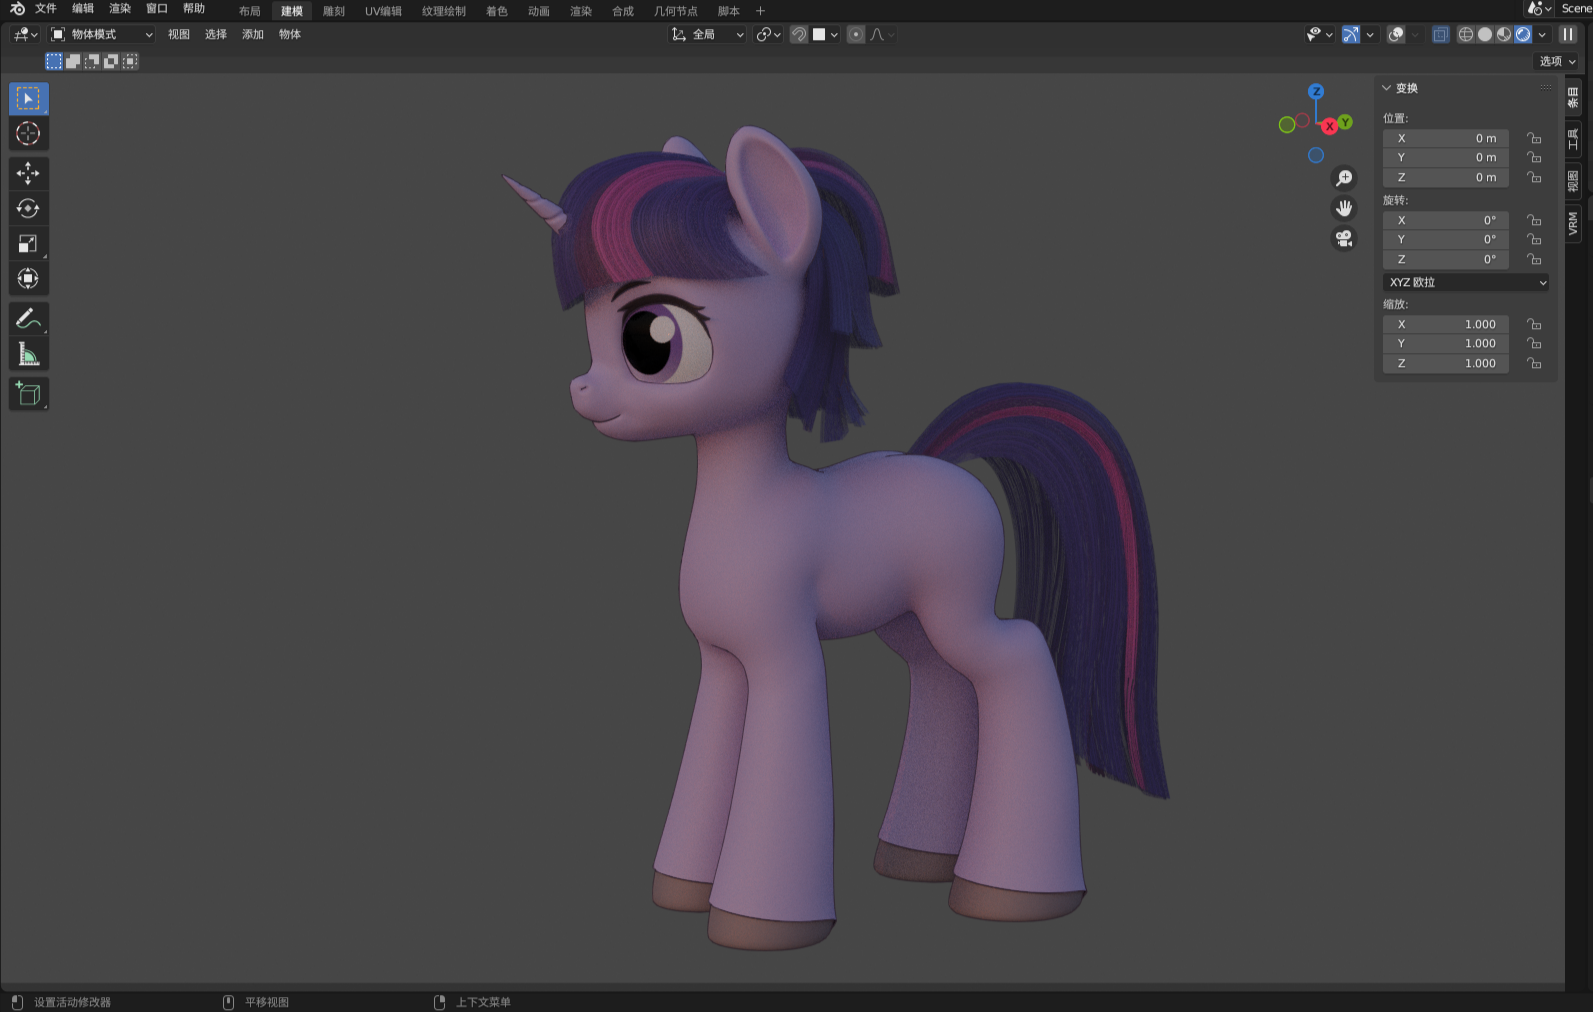Switch to the UV编辑 workspace tab
The width and height of the screenshot is (1593, 1012).
(x=383, y=11)
